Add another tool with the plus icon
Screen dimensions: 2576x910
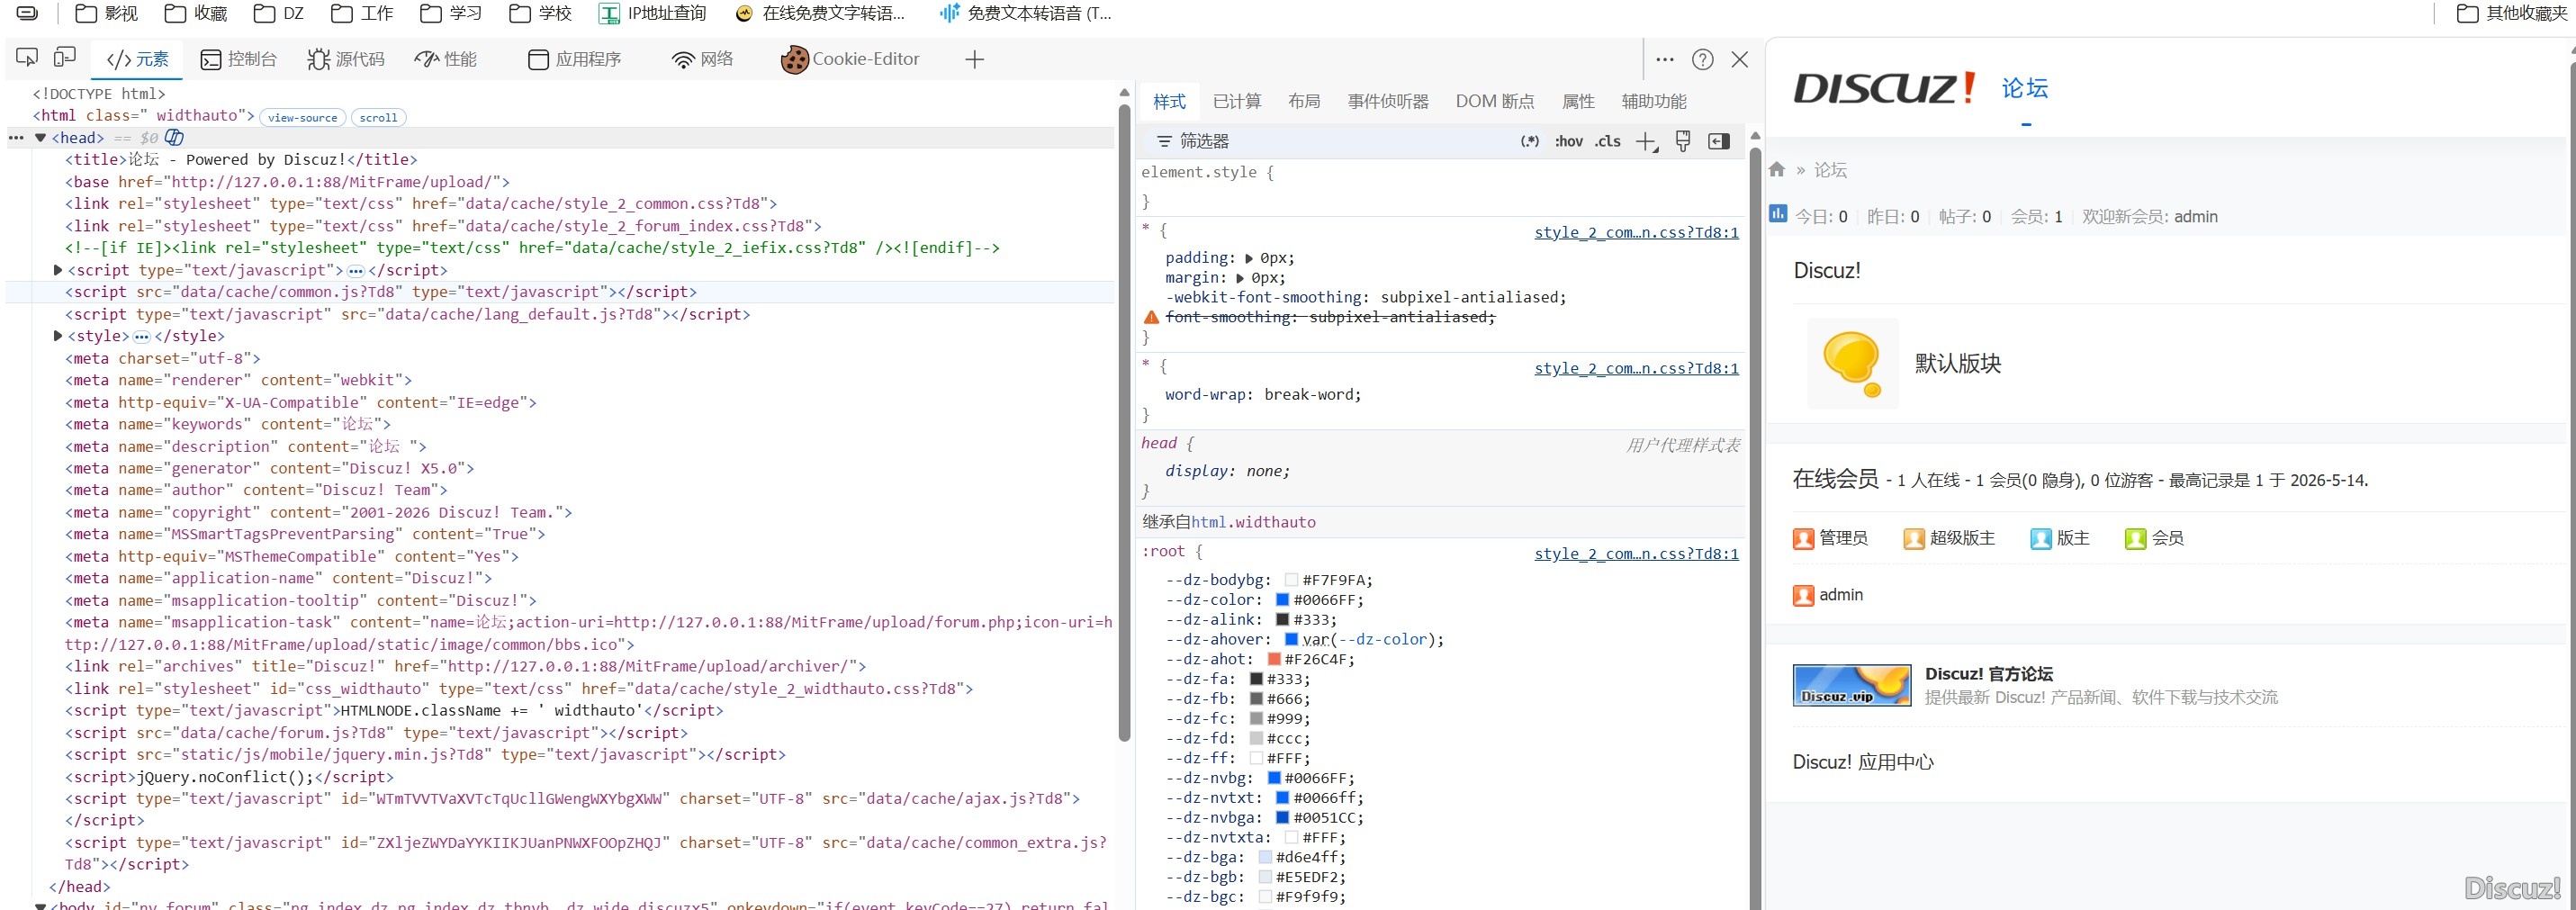tap(975, 59)
